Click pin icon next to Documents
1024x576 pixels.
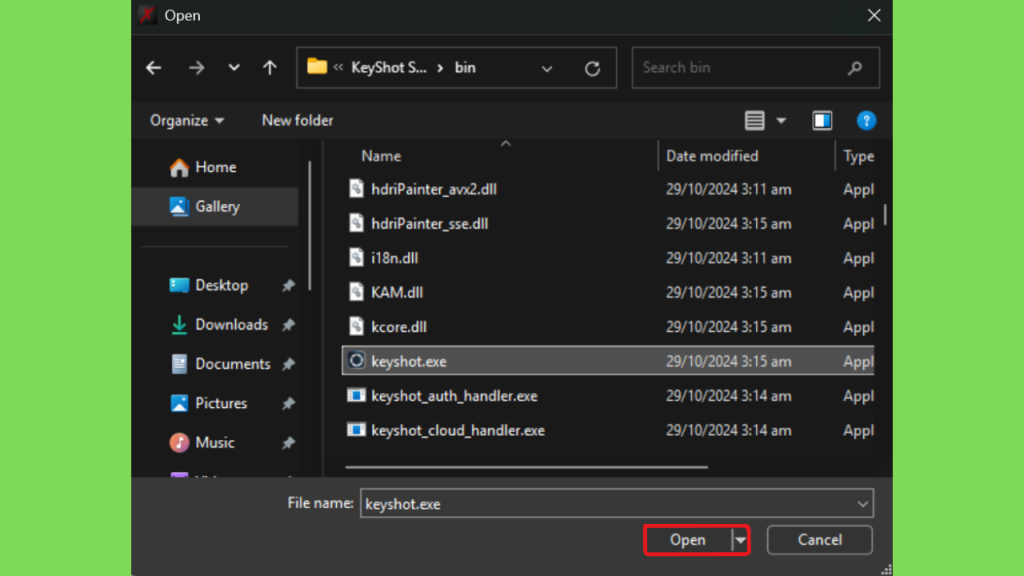288,364
